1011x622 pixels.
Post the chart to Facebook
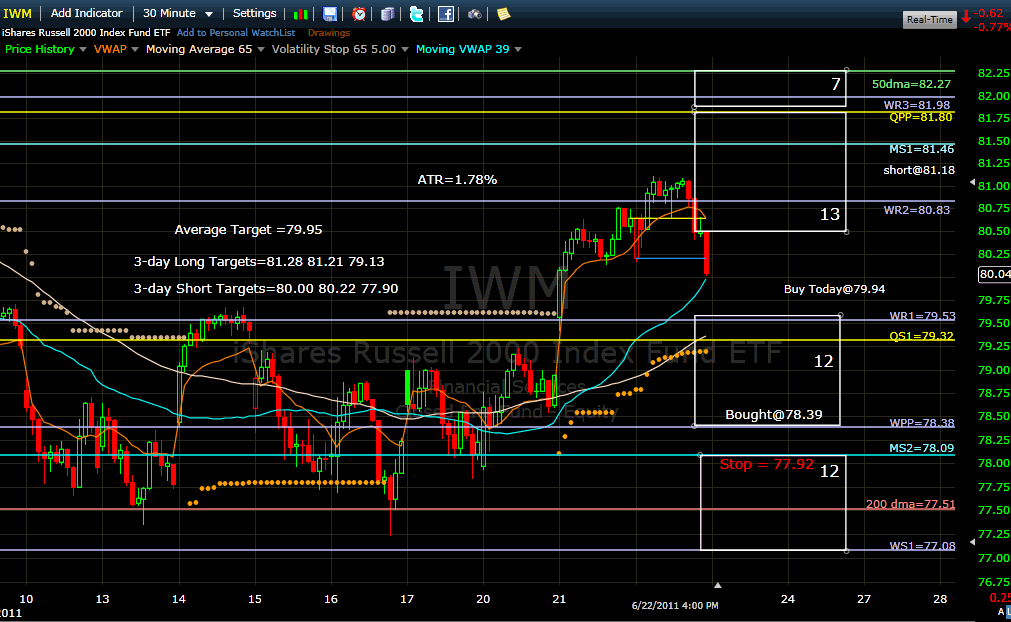446,13
